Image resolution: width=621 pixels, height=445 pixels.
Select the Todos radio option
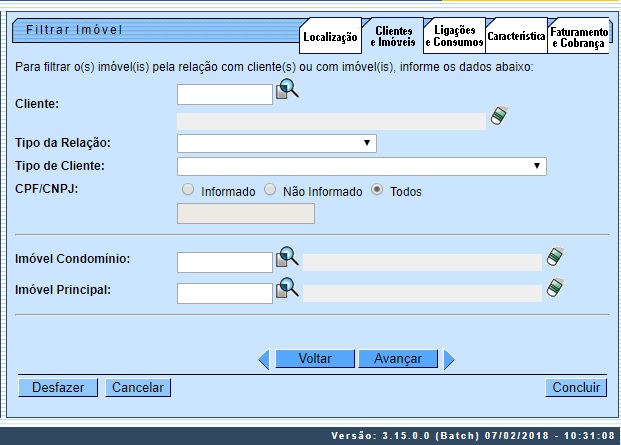coord(377,190)
